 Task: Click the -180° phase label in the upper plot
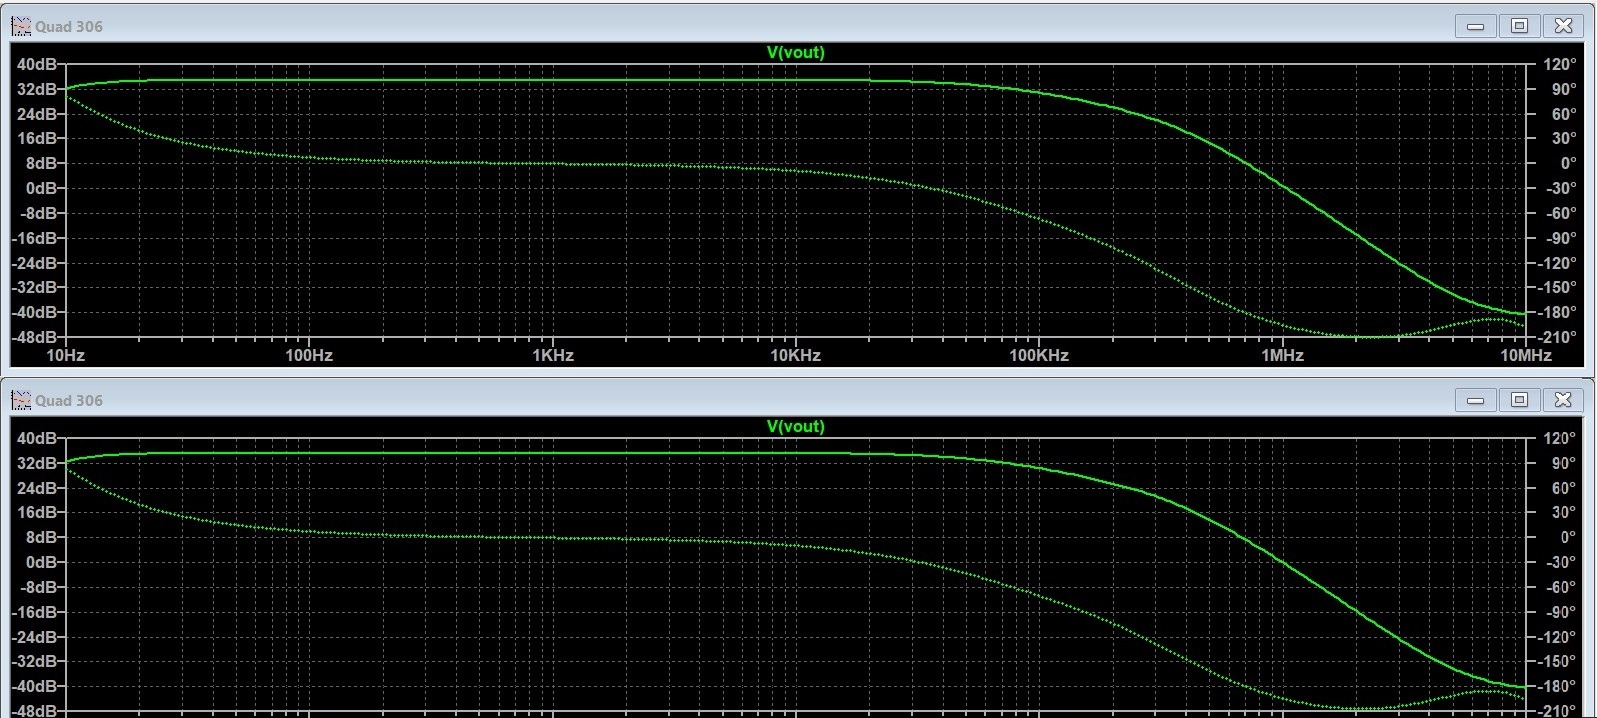[1558, 312]
